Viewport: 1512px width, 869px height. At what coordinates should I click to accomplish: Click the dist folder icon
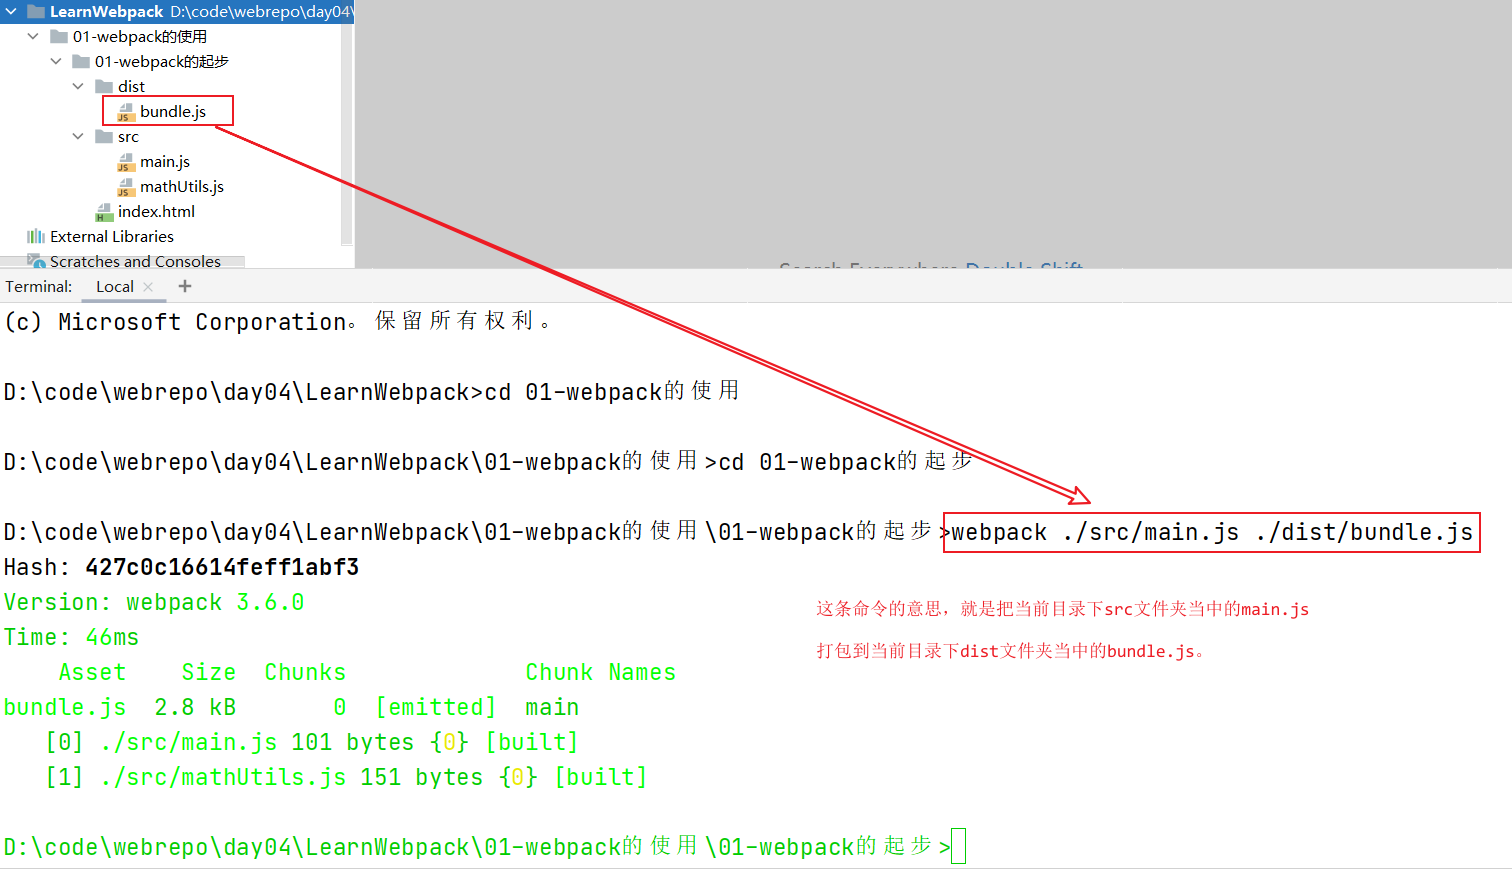pyautogui.click(x=104, y=86)
